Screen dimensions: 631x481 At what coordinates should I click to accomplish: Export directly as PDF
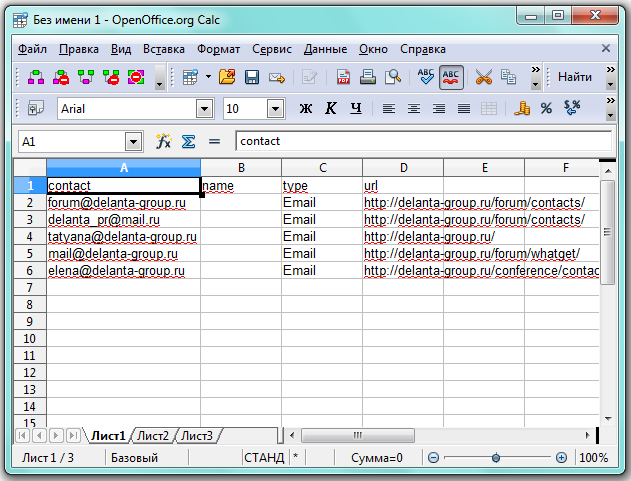click(343, 77)
